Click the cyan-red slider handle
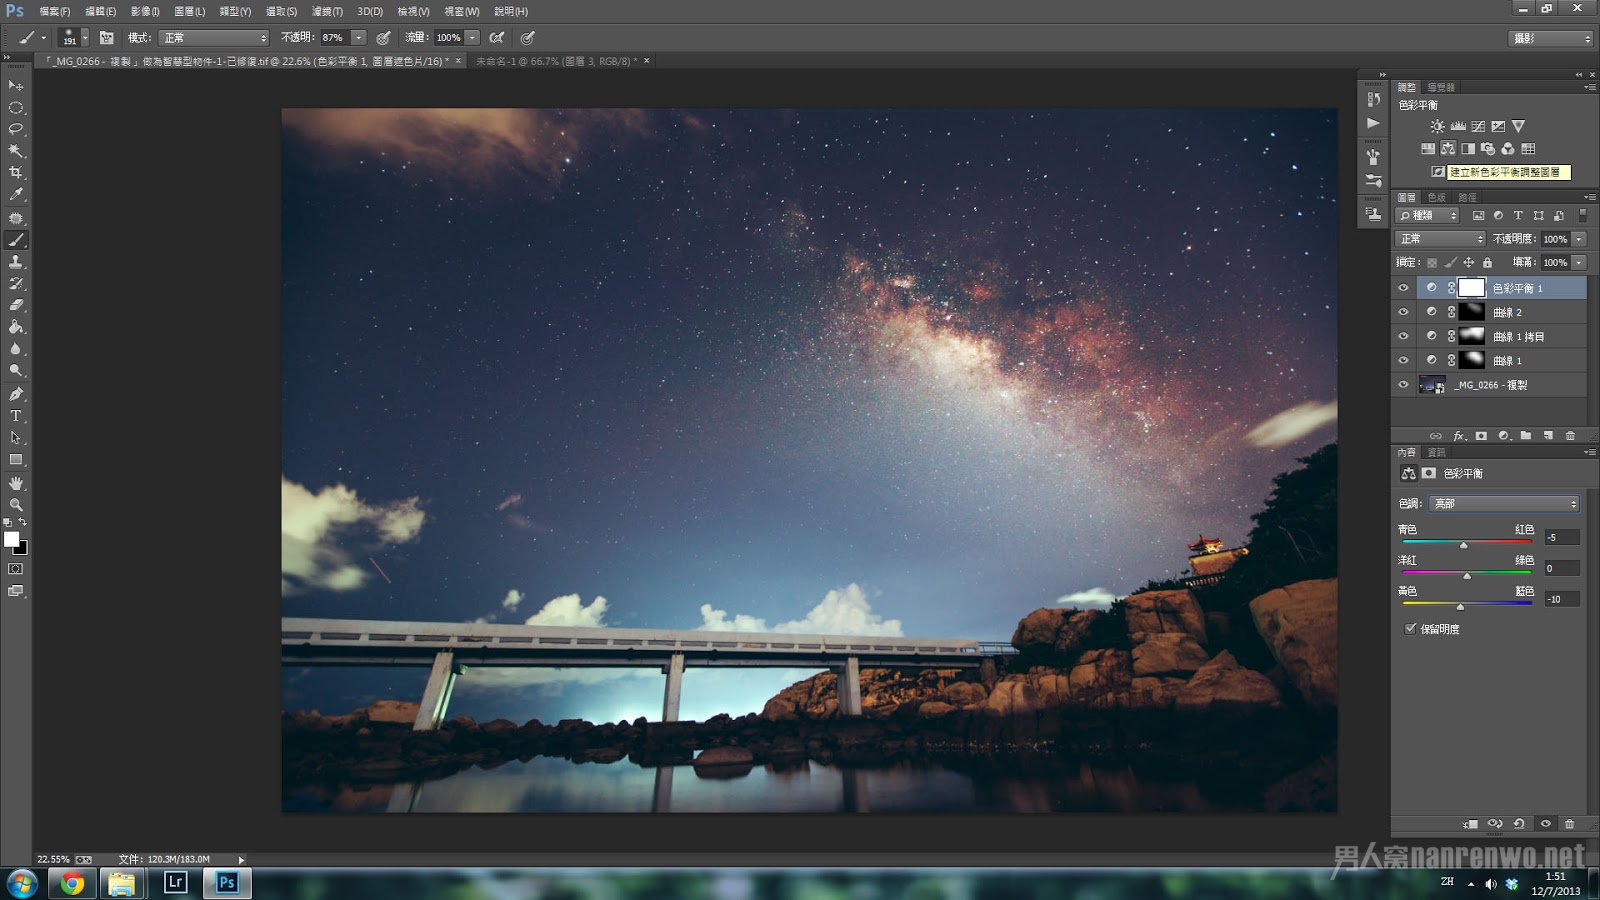Viewport: 1600px width, 900px height. [1464, 545]
